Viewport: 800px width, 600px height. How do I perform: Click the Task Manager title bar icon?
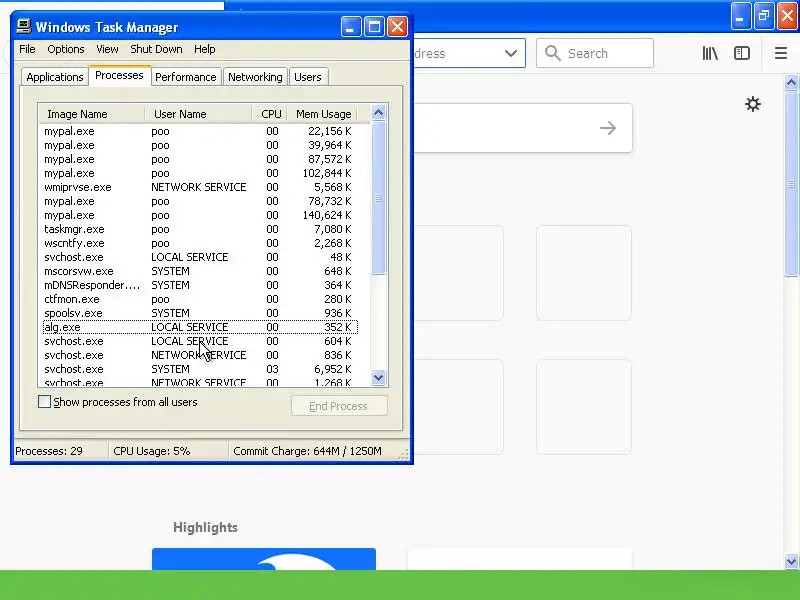(x=23, y=26)
